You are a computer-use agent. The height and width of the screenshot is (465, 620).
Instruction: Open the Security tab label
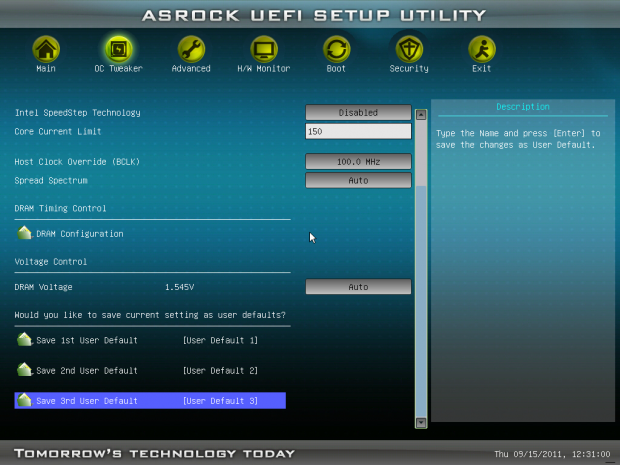click(x=409, y=68)
